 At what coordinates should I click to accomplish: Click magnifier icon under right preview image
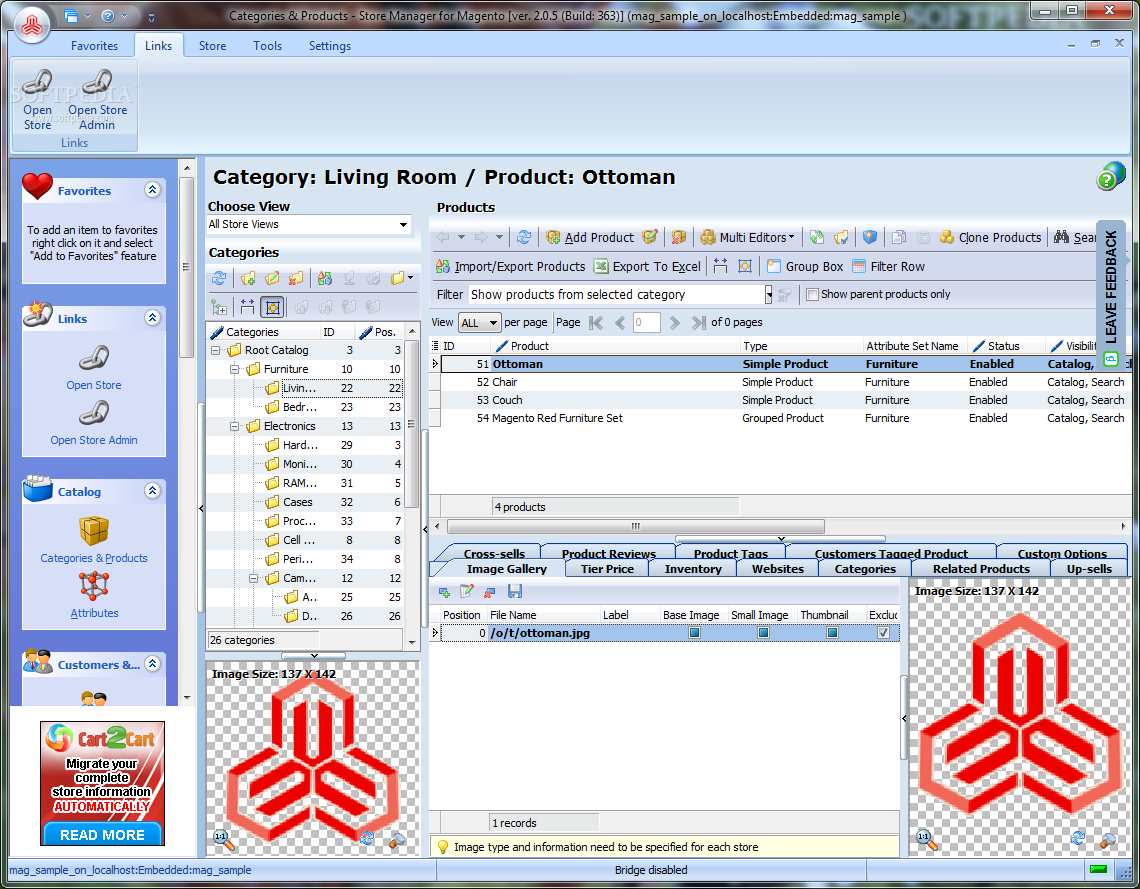(x=1108, y=840)
